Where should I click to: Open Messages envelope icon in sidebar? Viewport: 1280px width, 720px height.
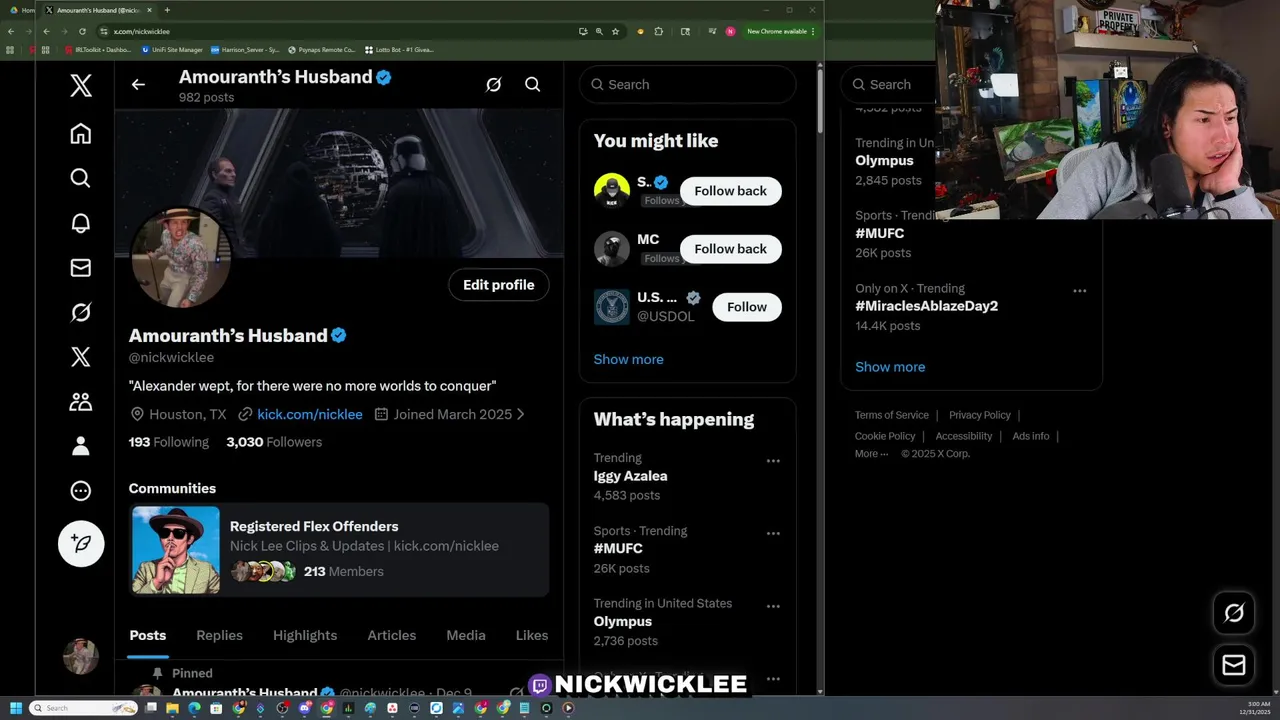pos(81,268)
